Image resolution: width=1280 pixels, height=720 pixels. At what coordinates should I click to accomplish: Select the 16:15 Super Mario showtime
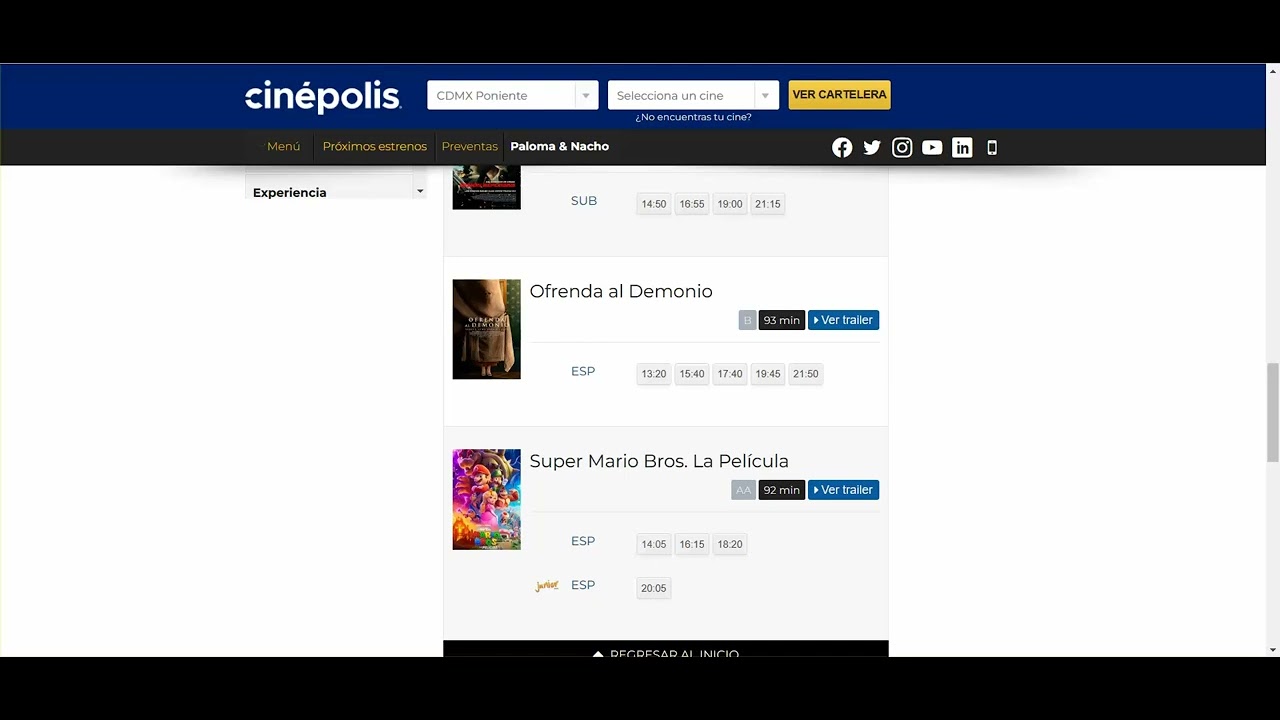pyautogui.click(x=692, y=544)
